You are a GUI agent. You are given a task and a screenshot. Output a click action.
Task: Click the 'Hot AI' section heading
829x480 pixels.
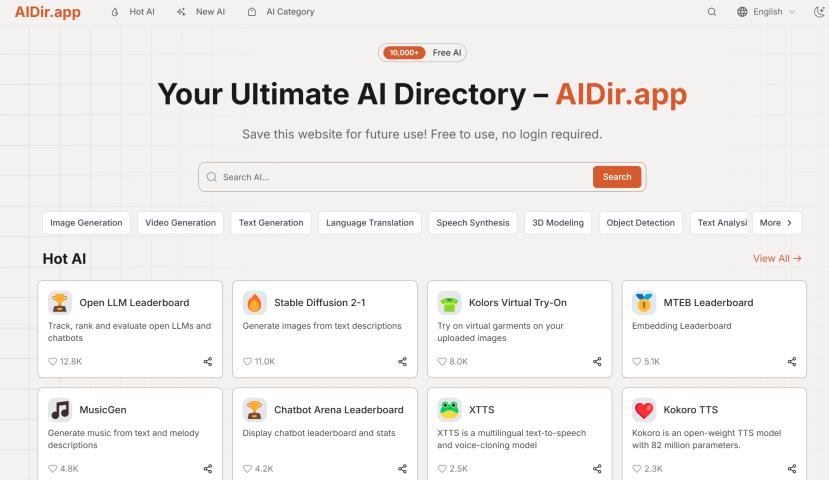[64, 259]
